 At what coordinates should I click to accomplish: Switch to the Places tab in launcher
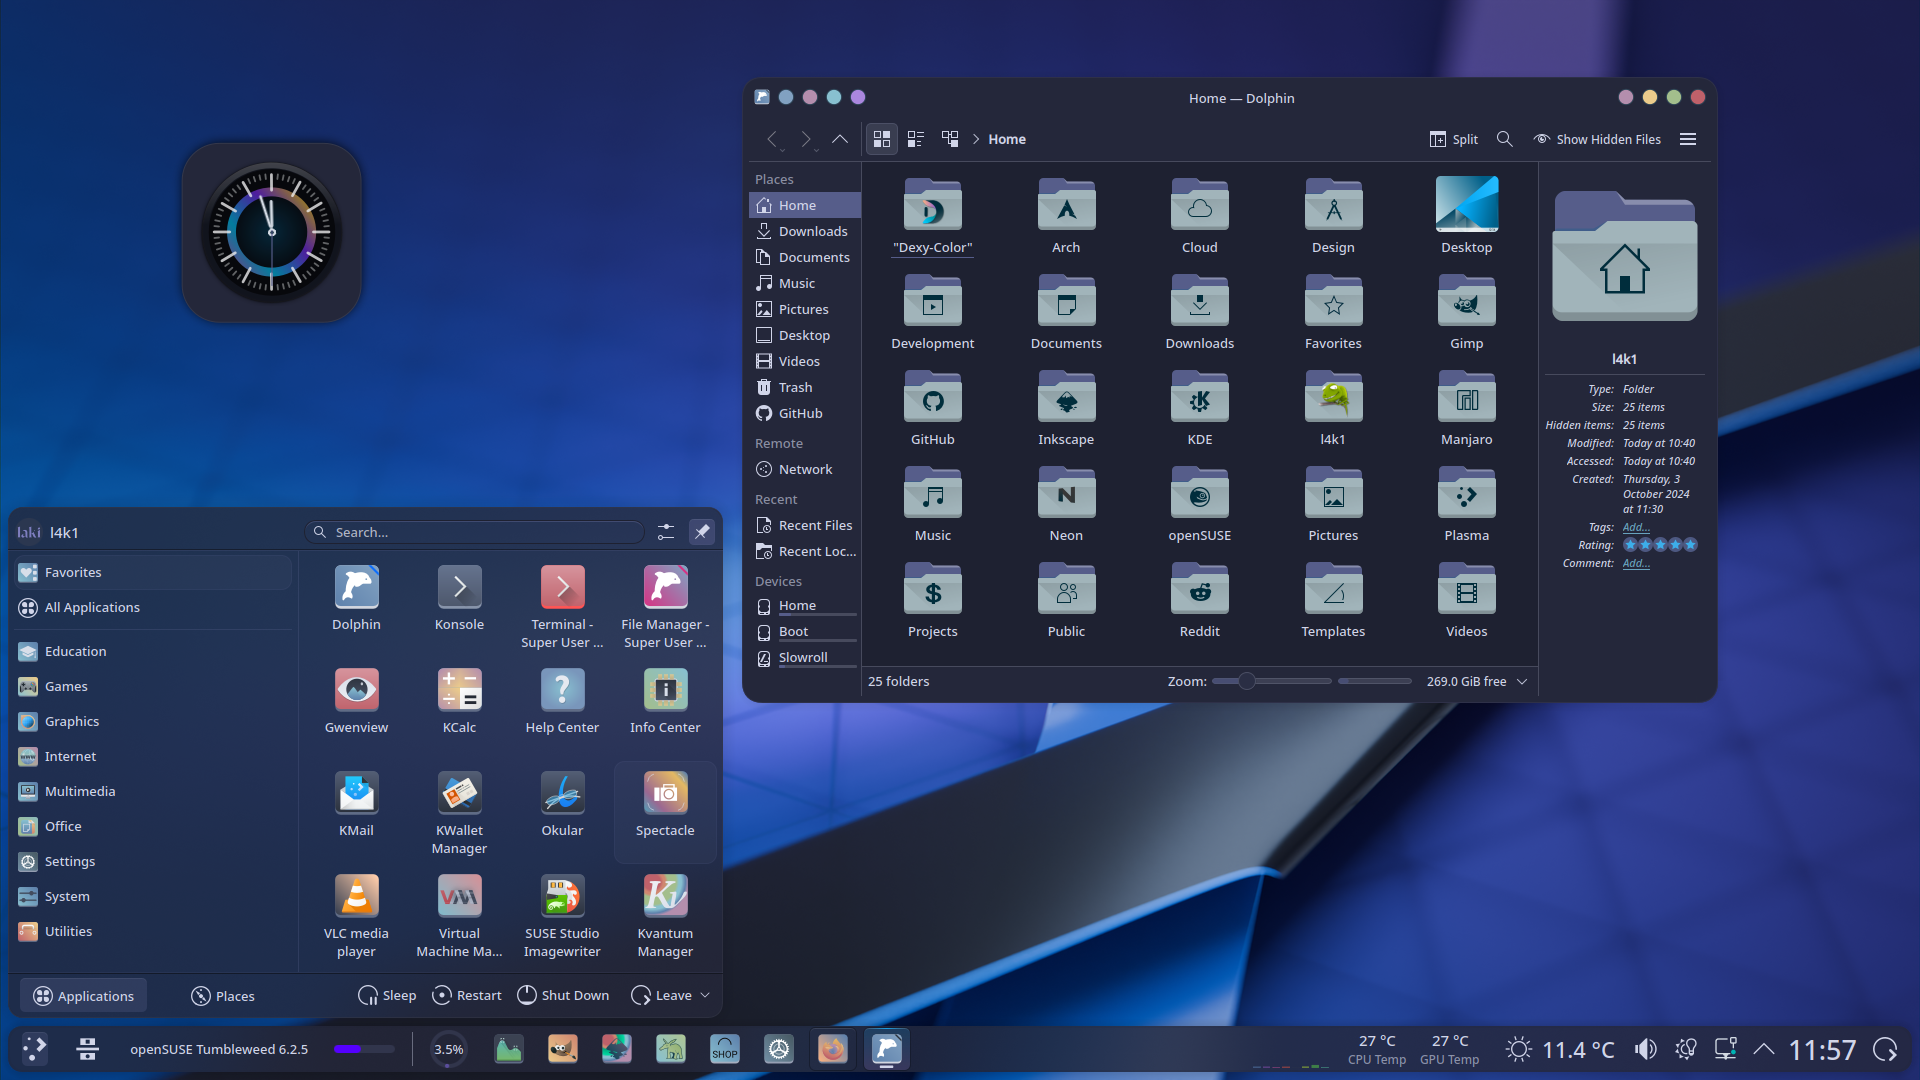(x=222, y=996)
